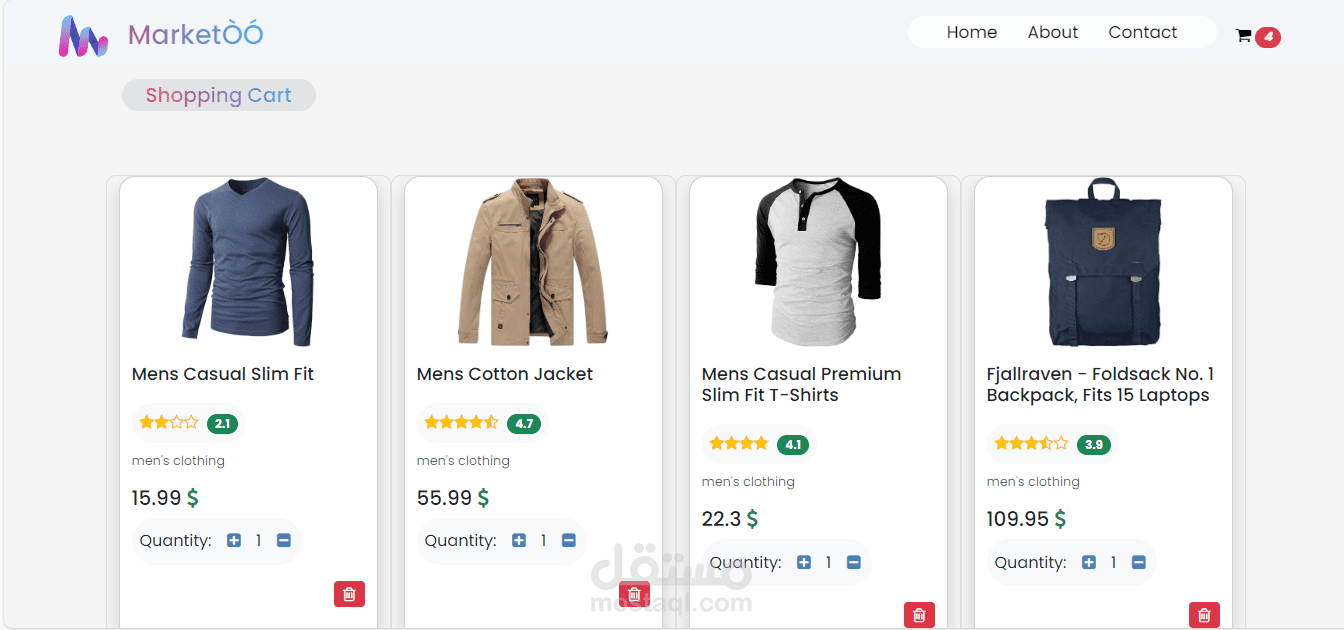The width and height of the screenshot is (1344, 630).
Task: Open the Fjallraven backpack product title
Action: point(1100,385)
